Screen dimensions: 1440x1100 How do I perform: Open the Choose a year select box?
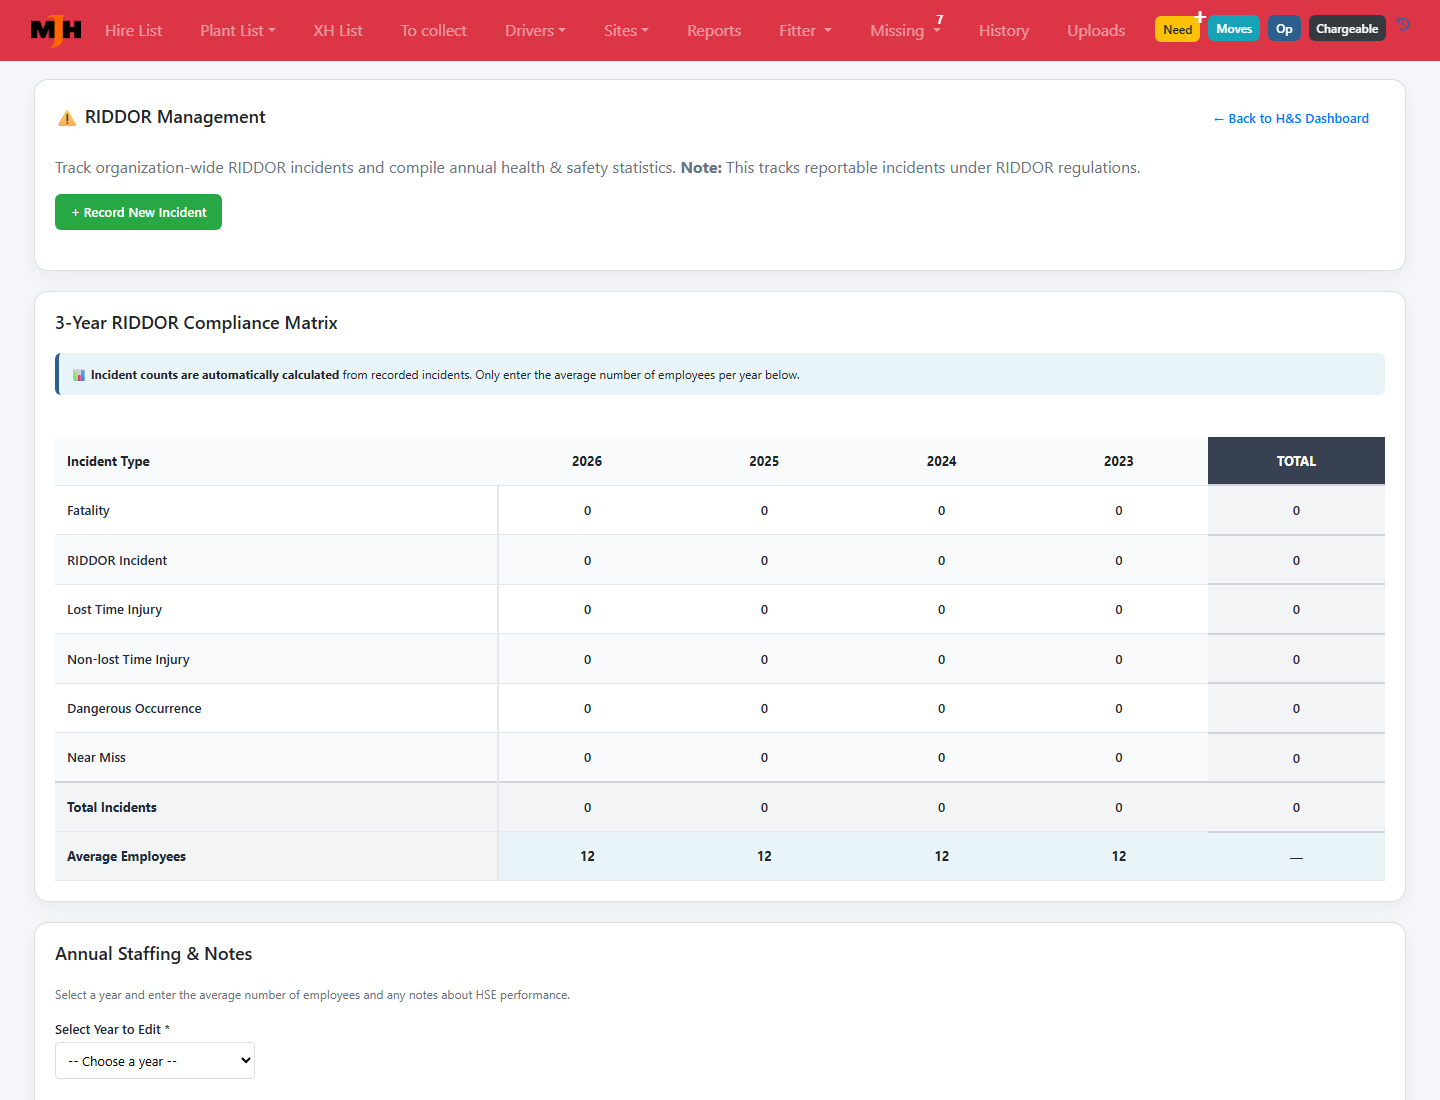[x=155, y=1061]
